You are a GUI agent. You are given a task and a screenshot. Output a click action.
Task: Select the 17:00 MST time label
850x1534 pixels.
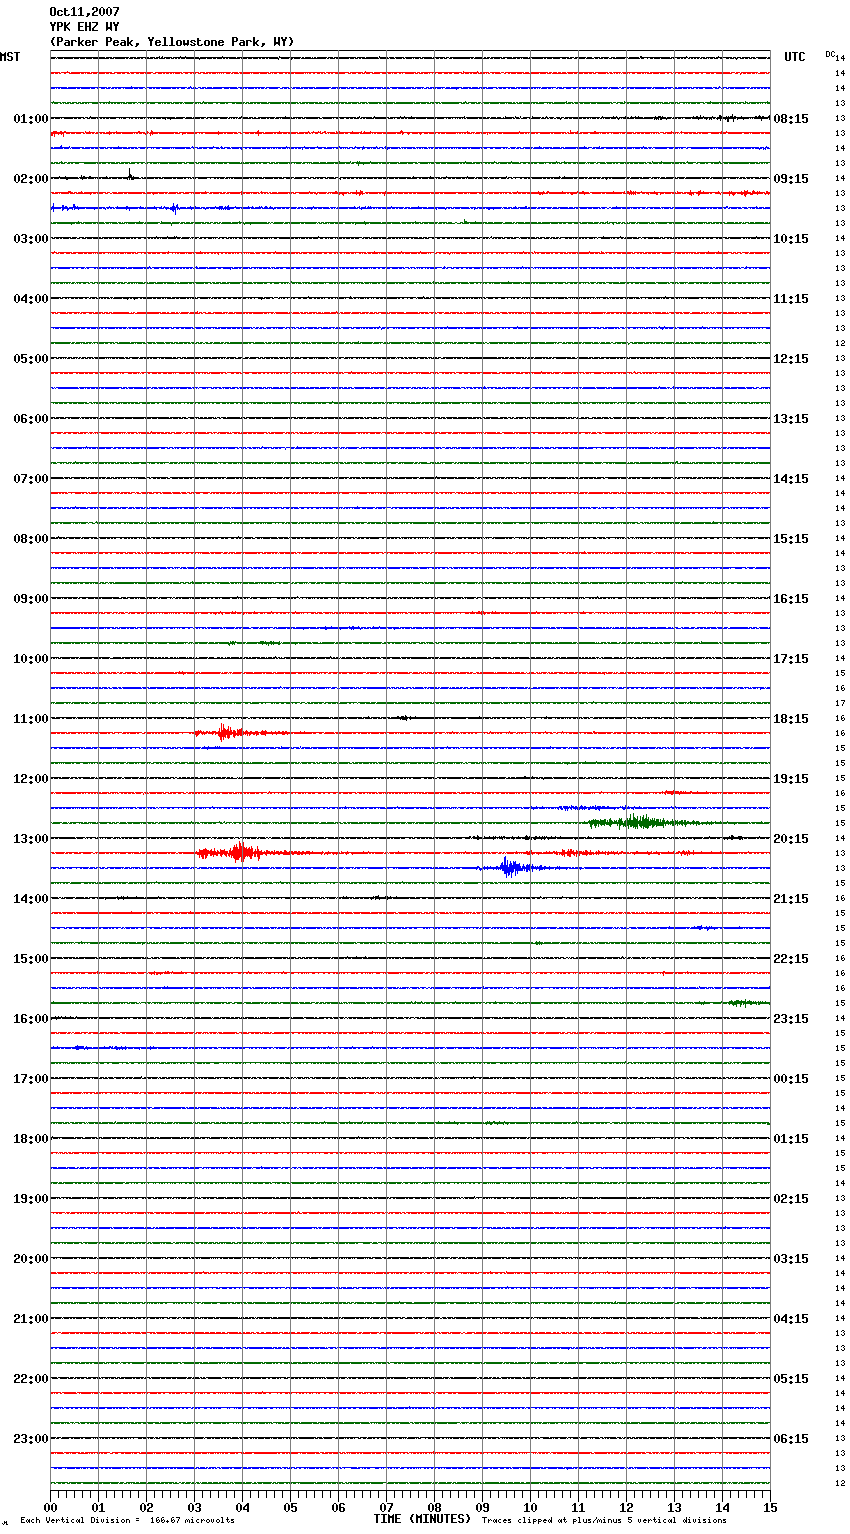pos(31,1079)
